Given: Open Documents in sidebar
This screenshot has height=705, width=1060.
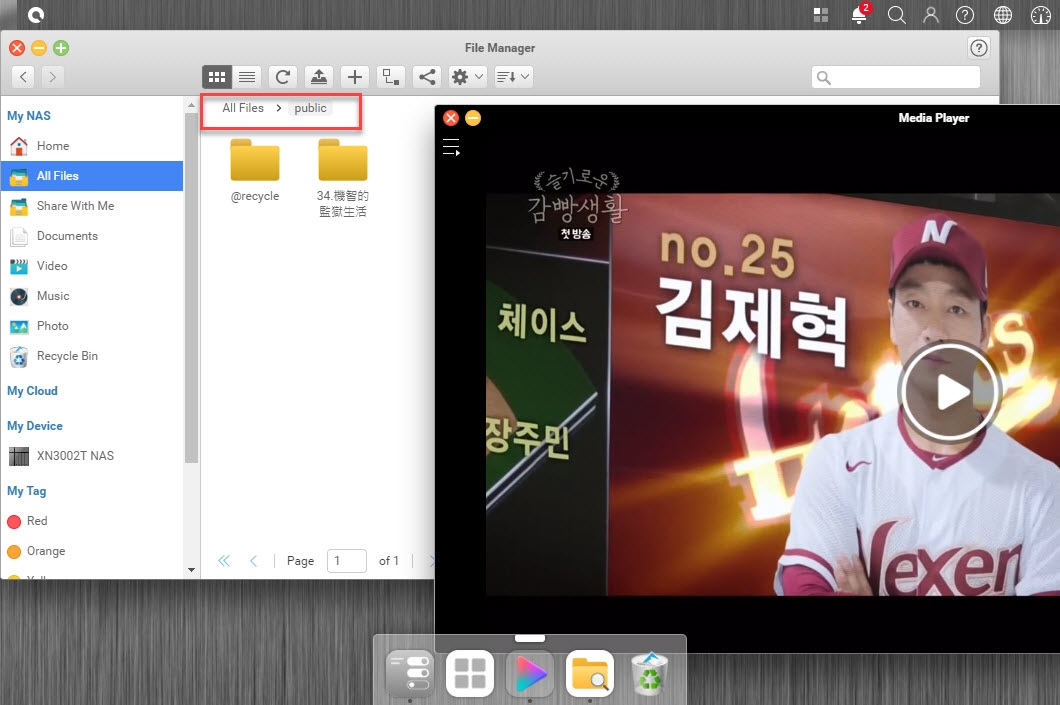Looking at the screenshot, I should (92, 236).
